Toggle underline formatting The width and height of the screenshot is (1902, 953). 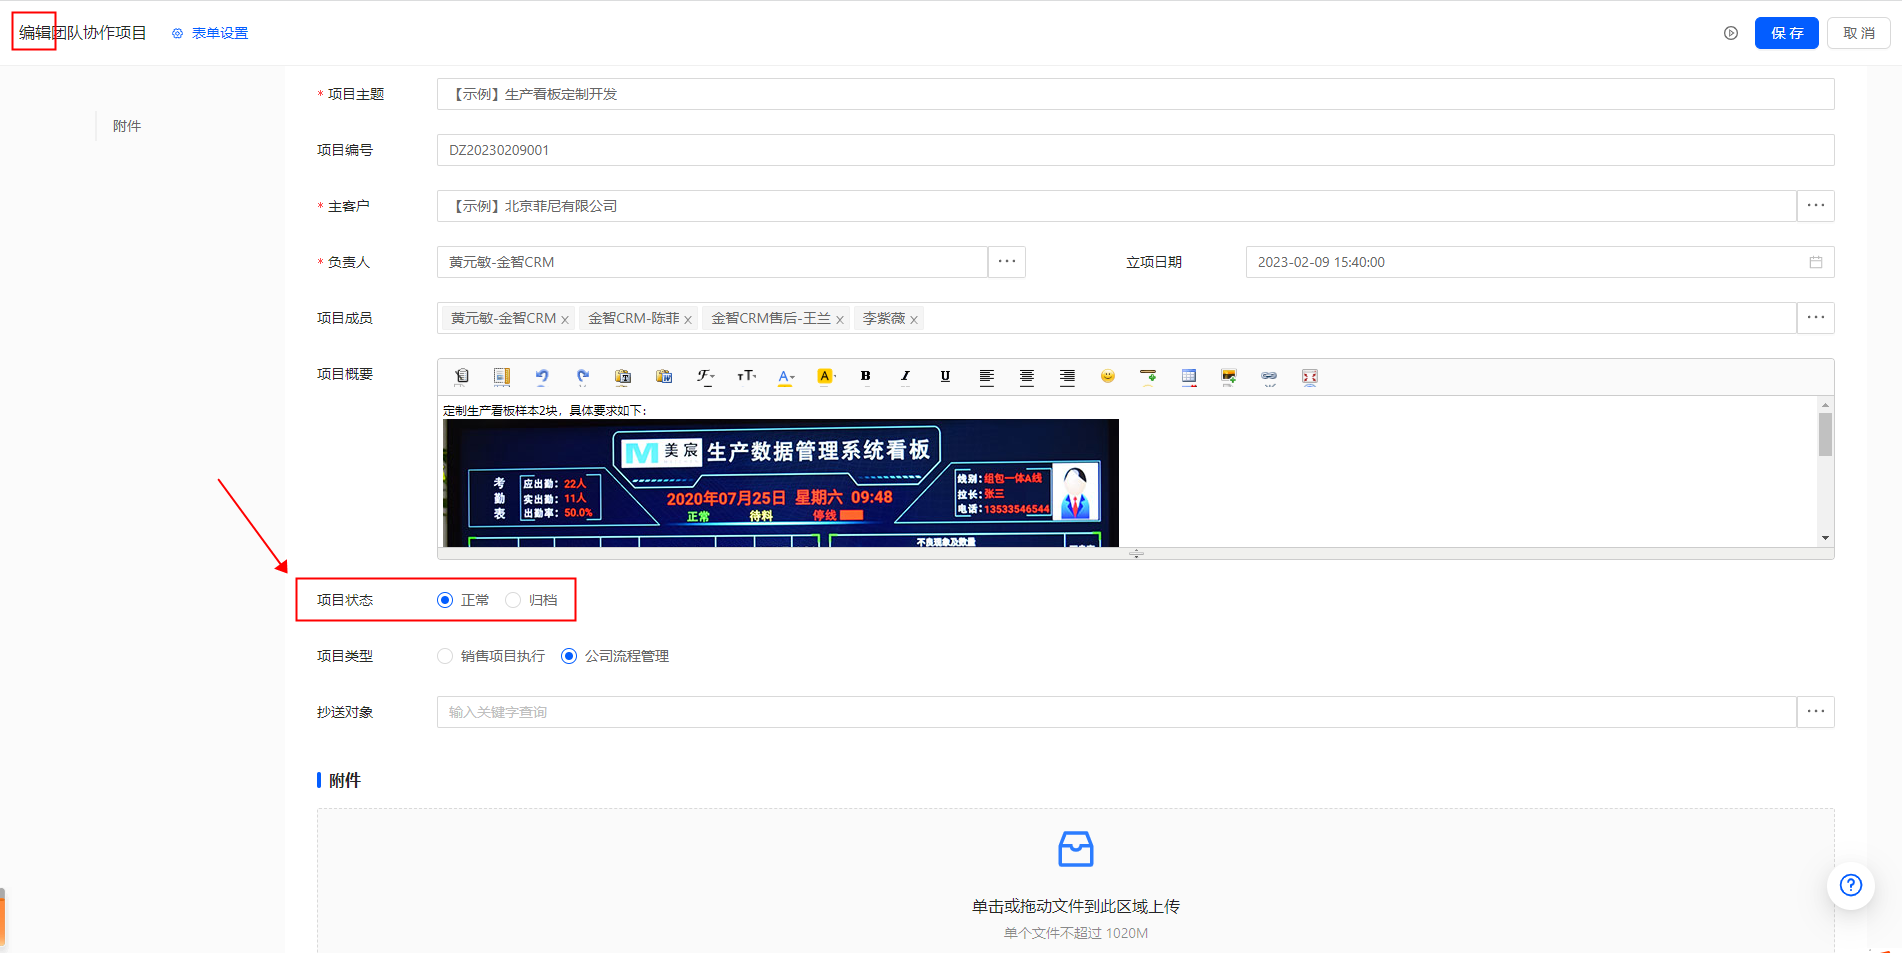pos(945,377)
